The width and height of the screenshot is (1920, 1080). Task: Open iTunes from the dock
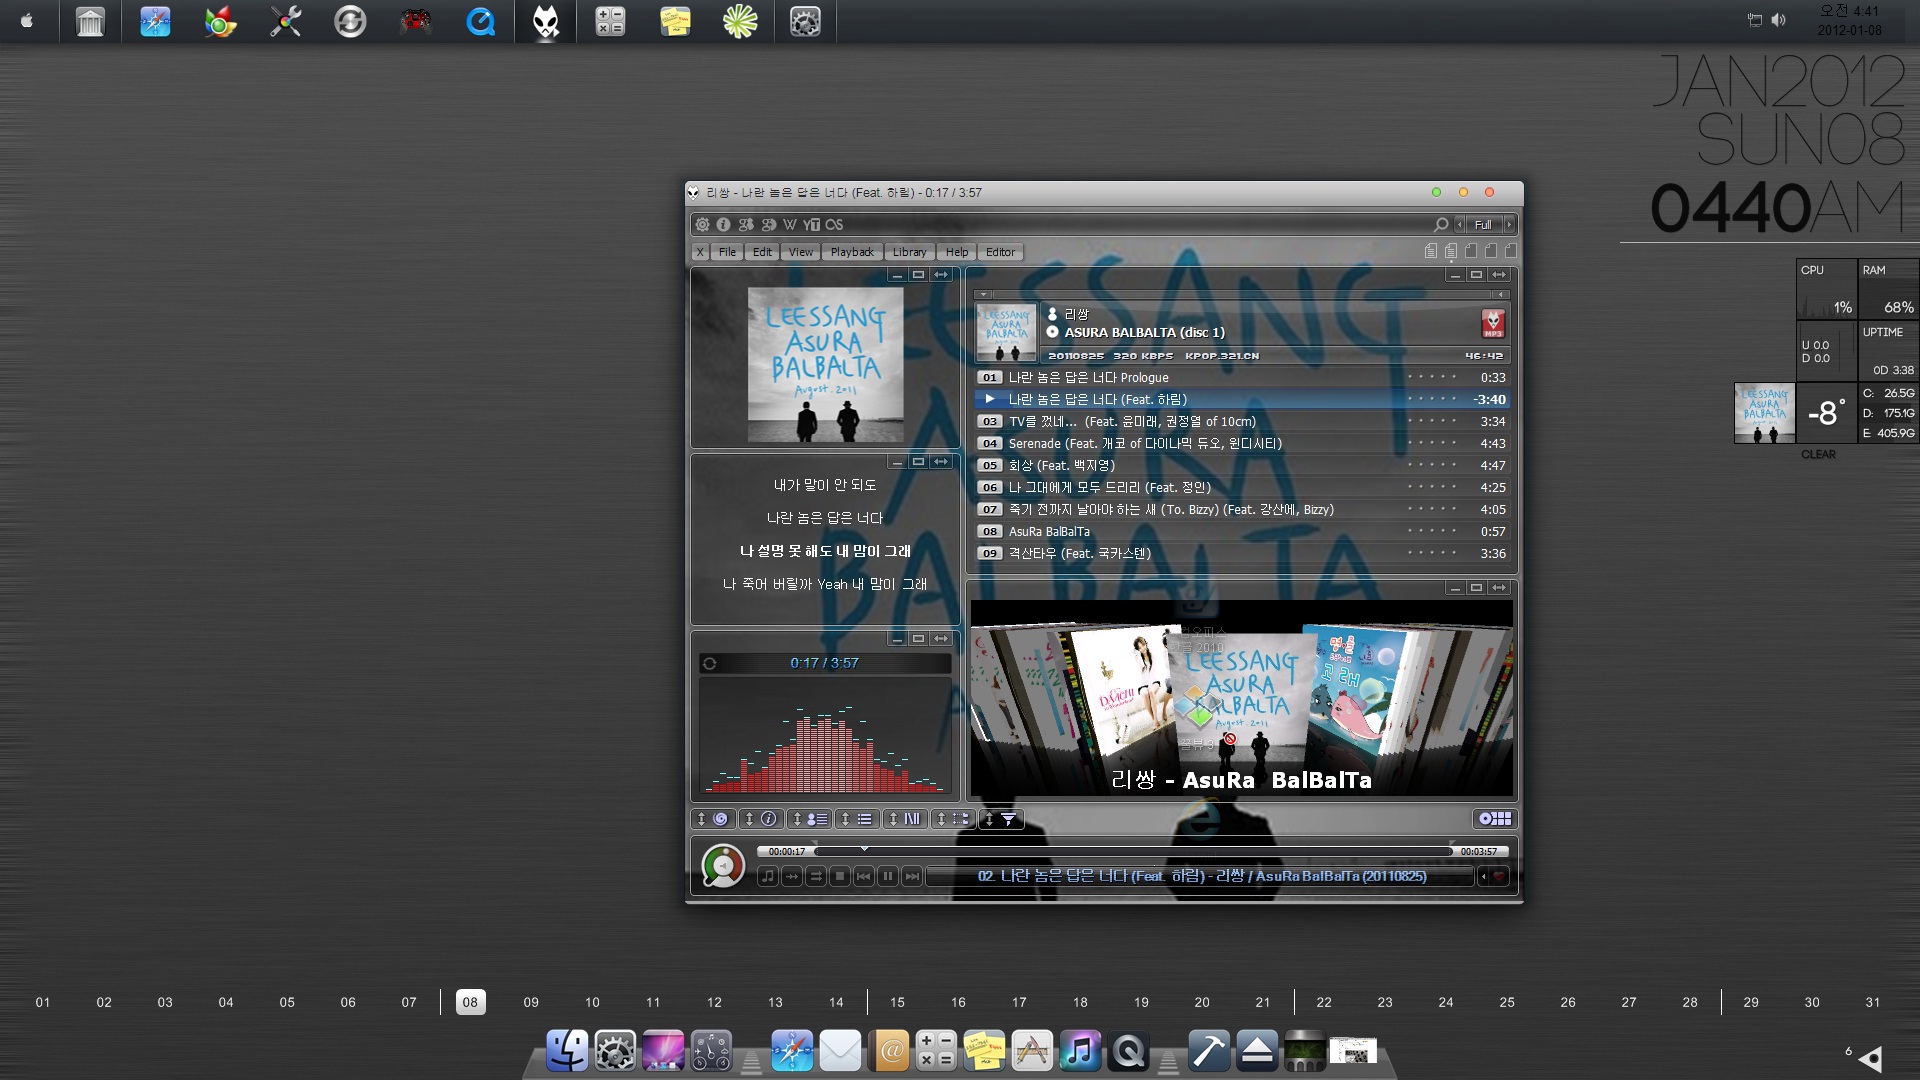click(1080, 1051)
